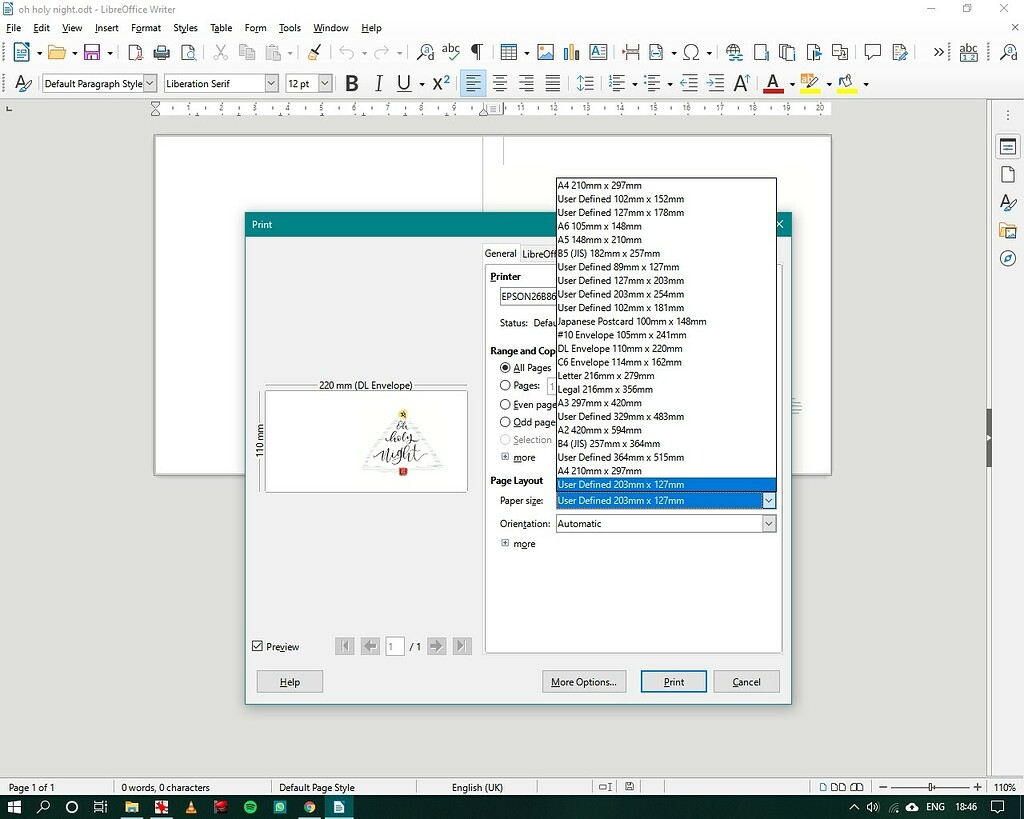Screen dimensions: 1024x819
Task: Click the print preview thumbnail
Action: point(366,441)
